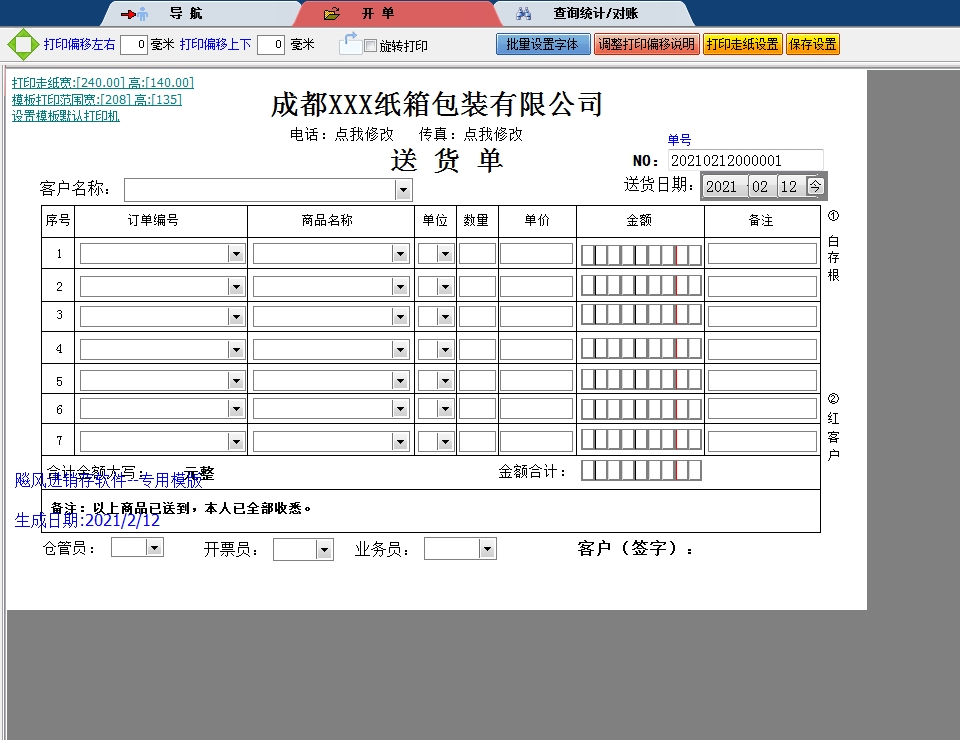Open row 5 单位 dropdown

point(445,382)
